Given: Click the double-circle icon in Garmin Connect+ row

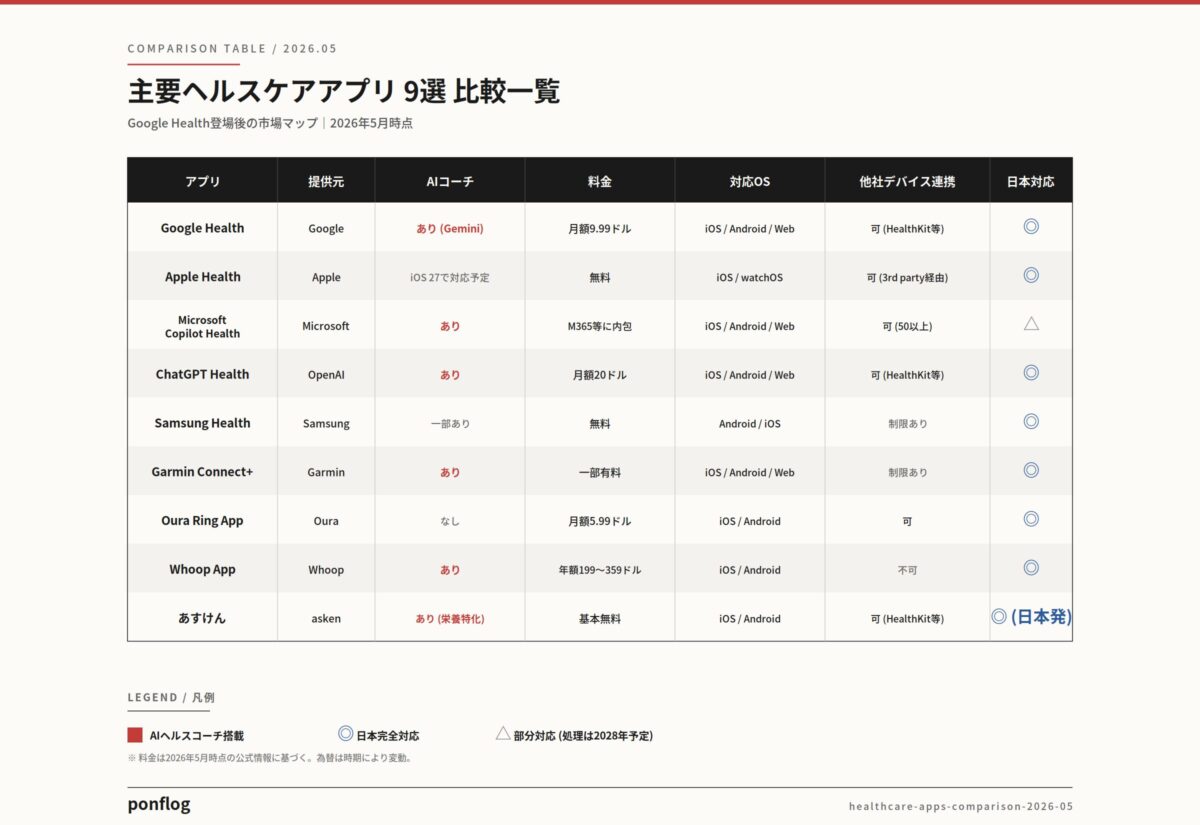Looking at the screenshot, I should [x=1031, y=470].
